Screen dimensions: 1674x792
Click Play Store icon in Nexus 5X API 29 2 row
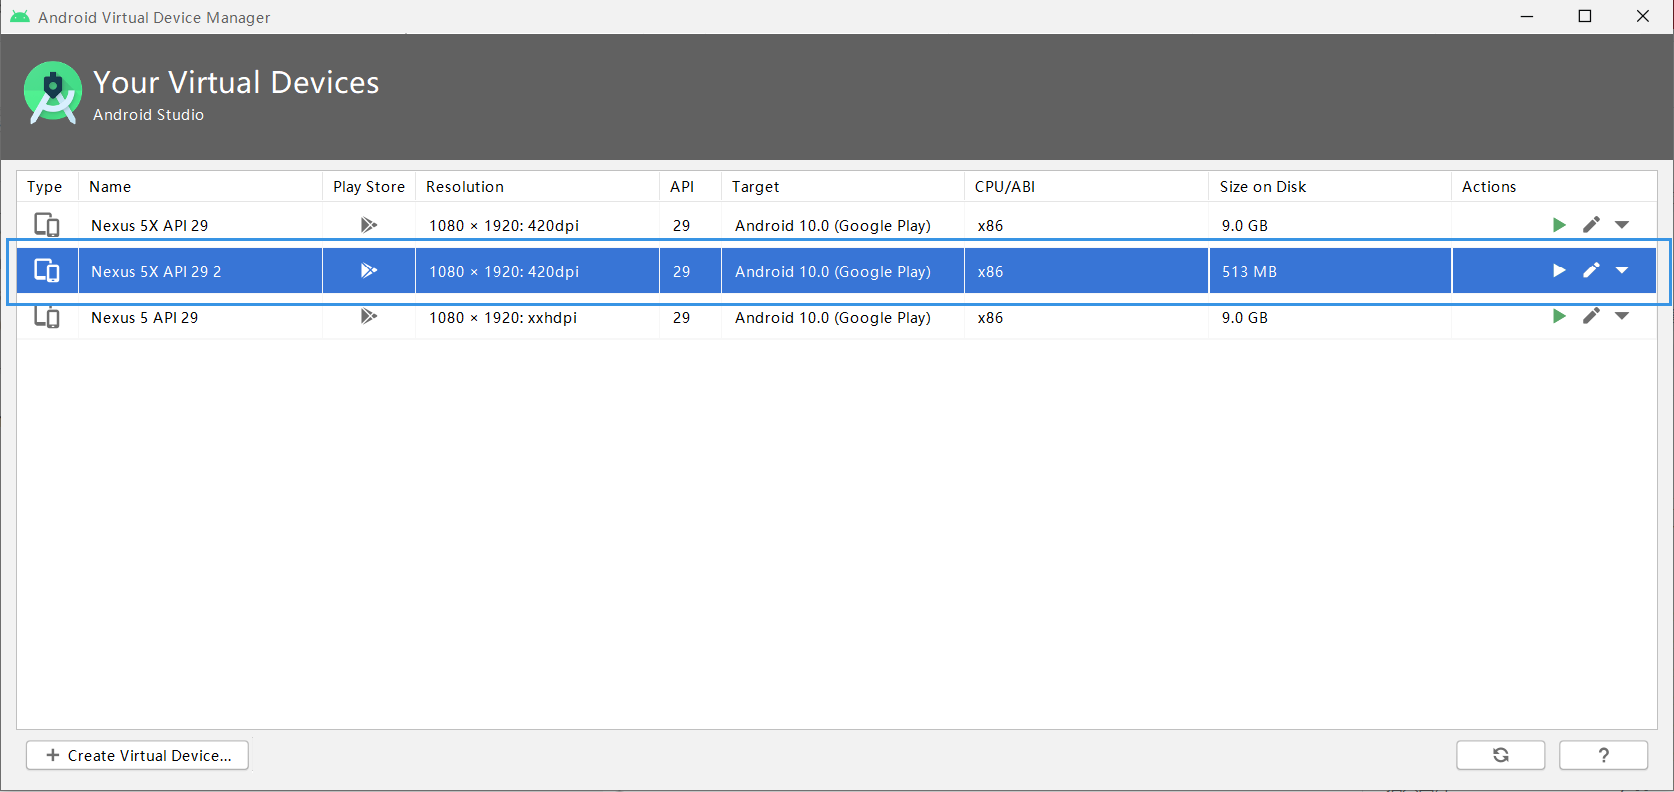coord(369,271)
